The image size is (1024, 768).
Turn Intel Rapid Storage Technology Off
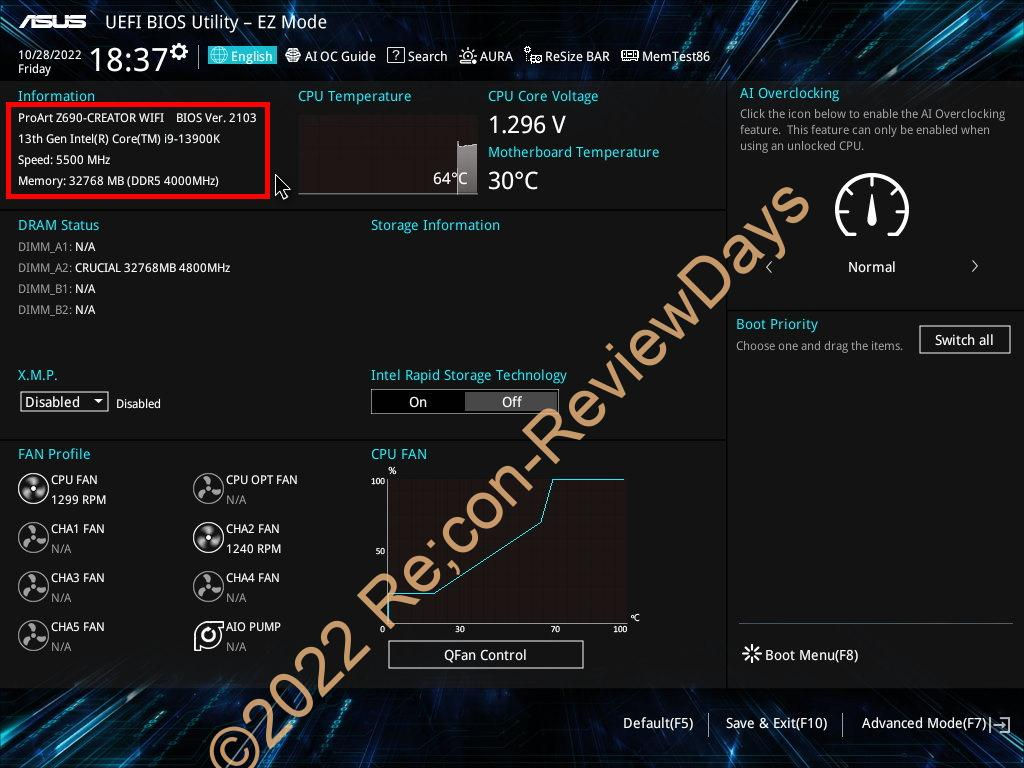tap(511, 402)
